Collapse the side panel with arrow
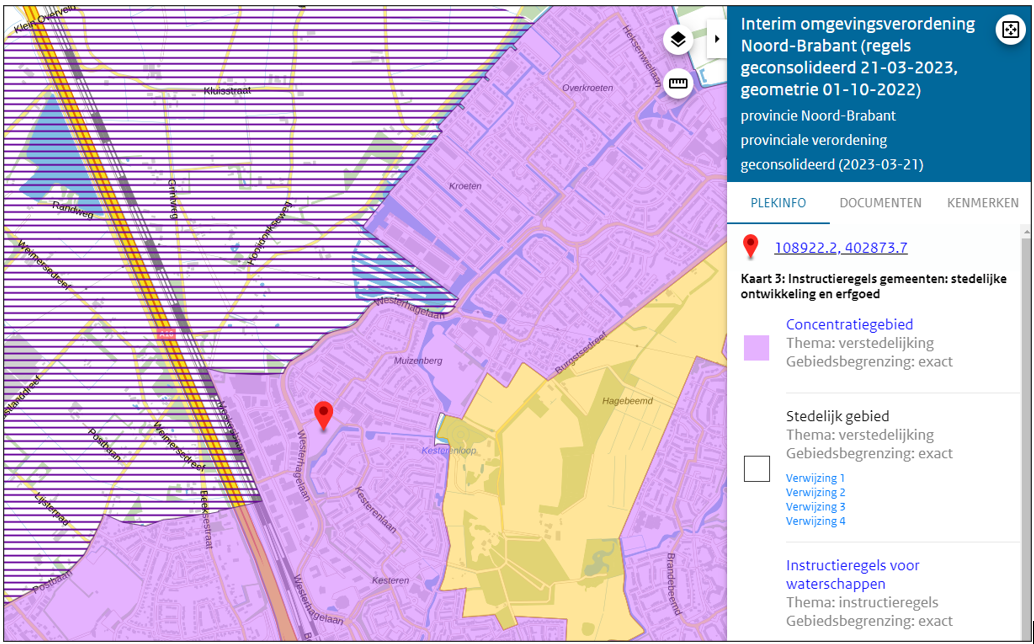 717,41
